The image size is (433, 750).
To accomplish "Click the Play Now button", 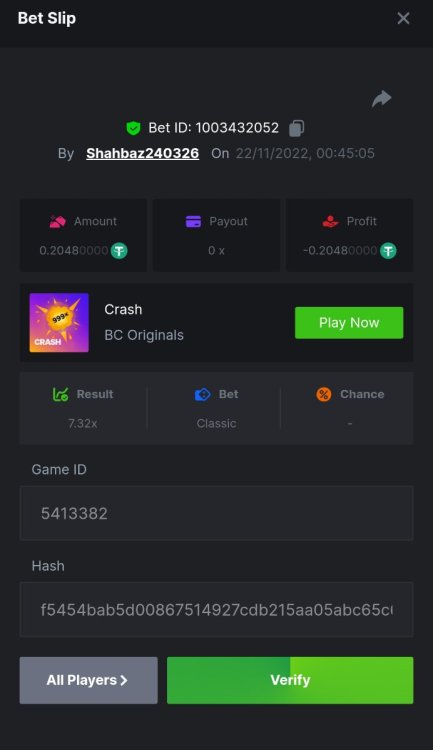I will pos(349,323).
